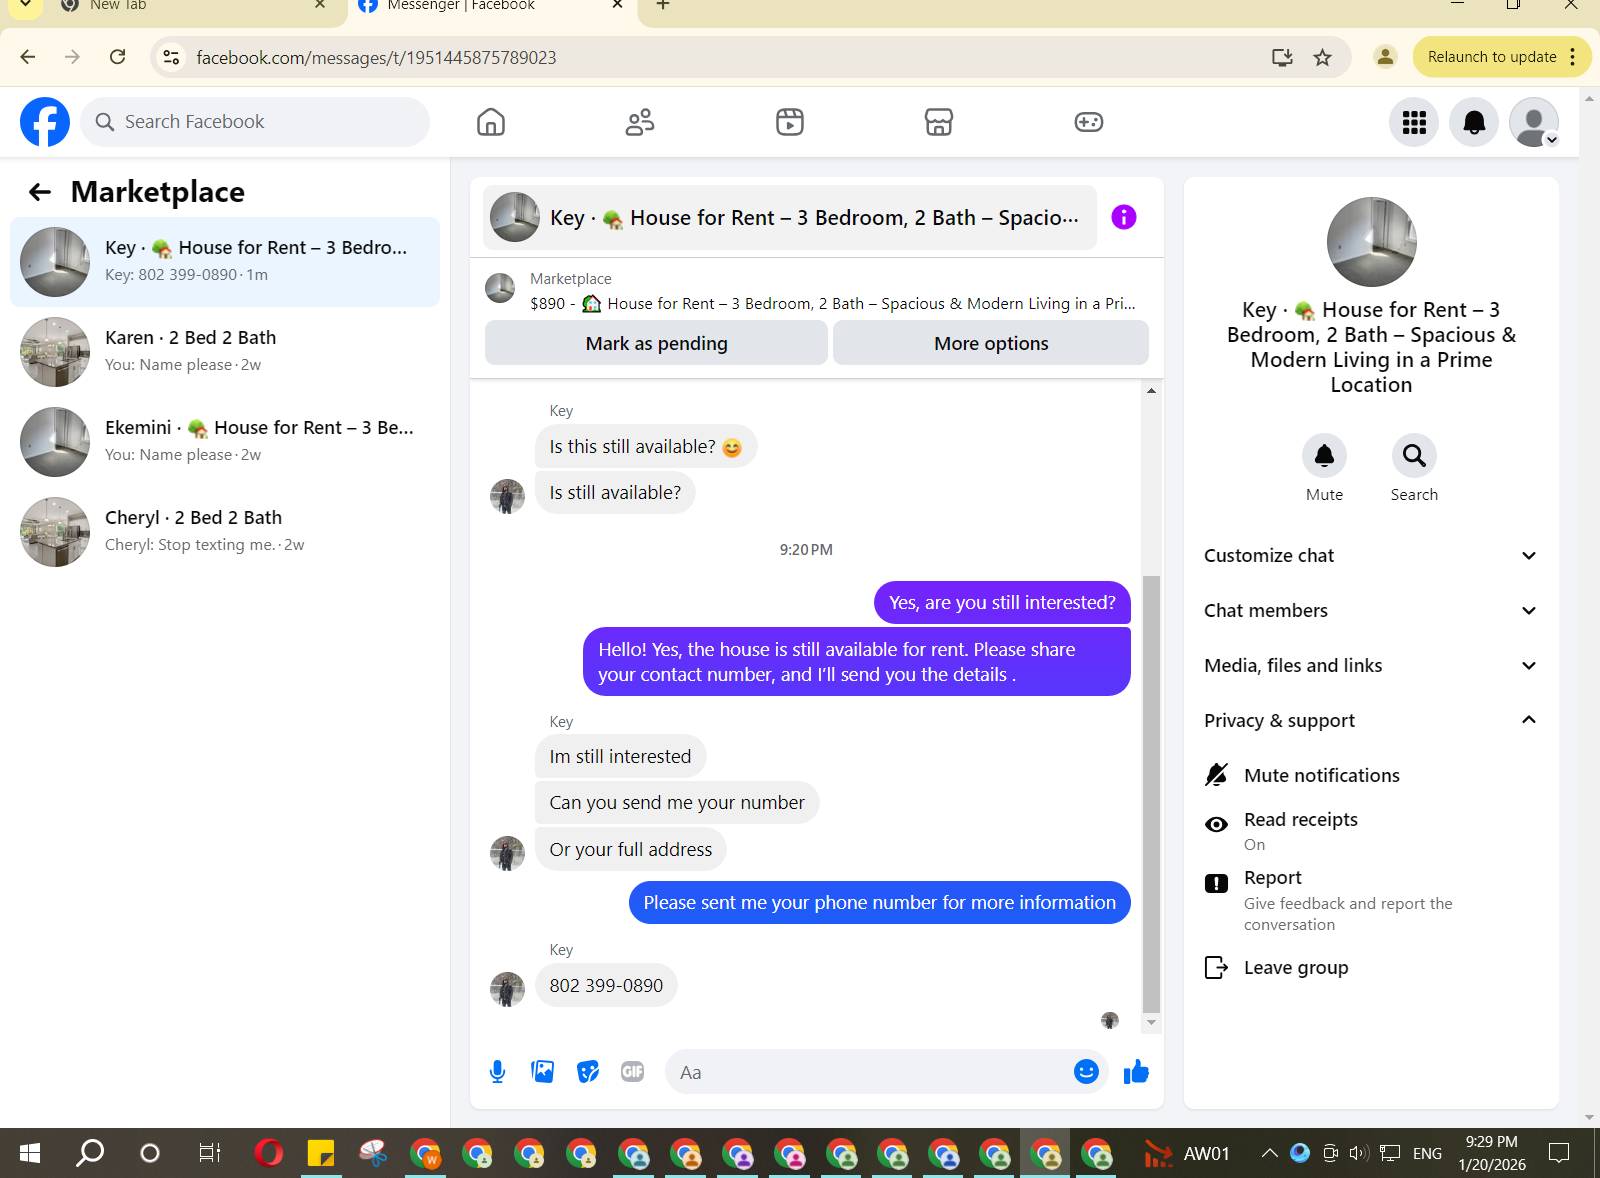The image size is (1600, 1178).
Task: Open a new browser tab with plus
Action: 663,6
